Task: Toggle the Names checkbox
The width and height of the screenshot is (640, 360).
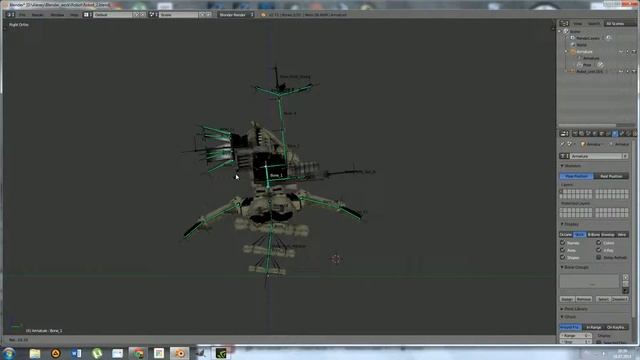Action: coord(562,243)
